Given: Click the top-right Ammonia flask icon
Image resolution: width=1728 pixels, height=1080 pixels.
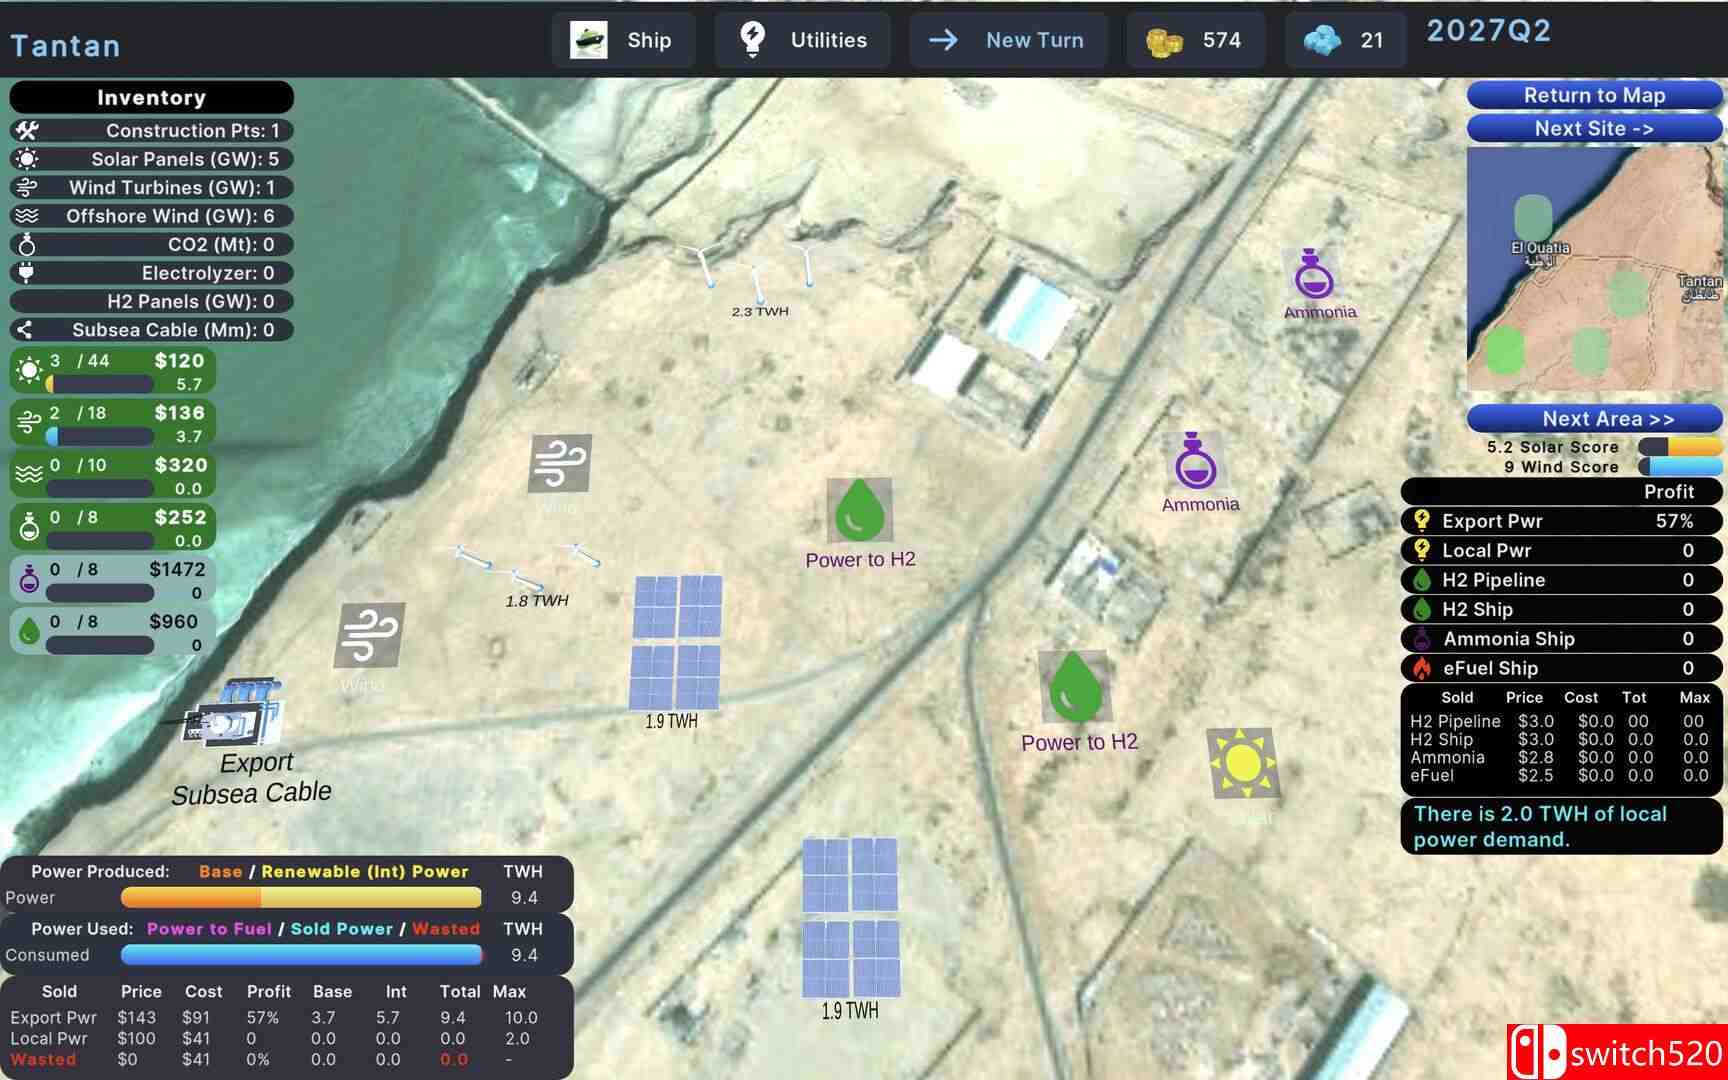Looking at the screenshot, I should tap(1313, 274).
